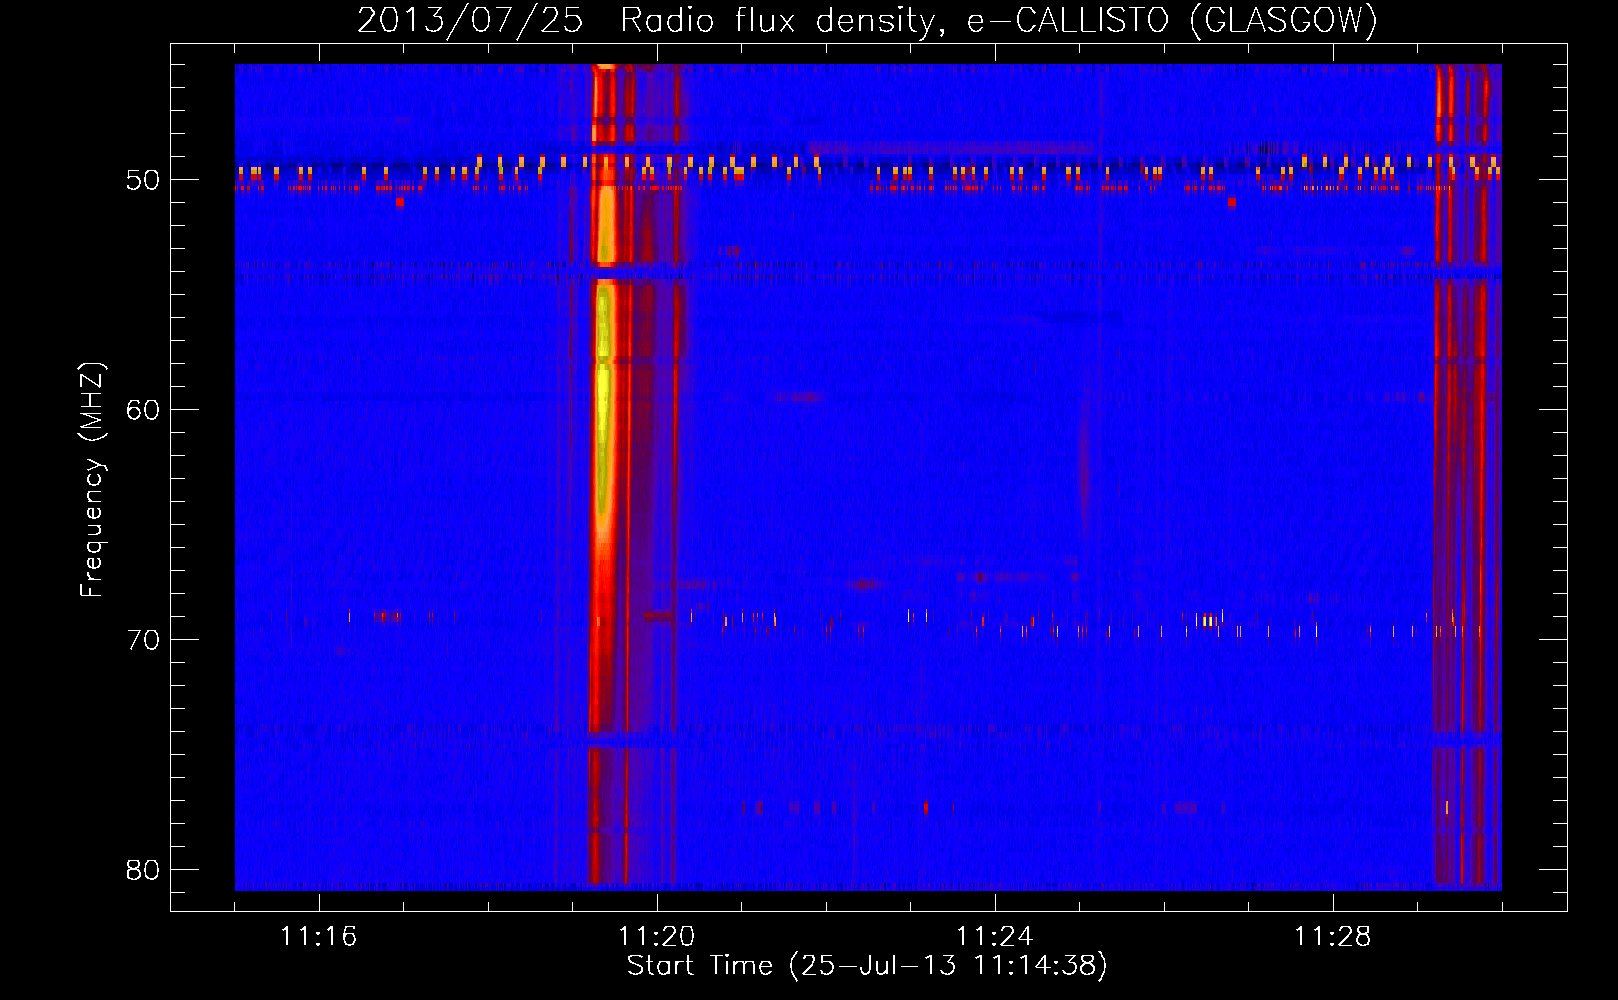Click the red burst band near 11:29 at right edge
The image size is (1618, 1000).
tap(1467, 475)
